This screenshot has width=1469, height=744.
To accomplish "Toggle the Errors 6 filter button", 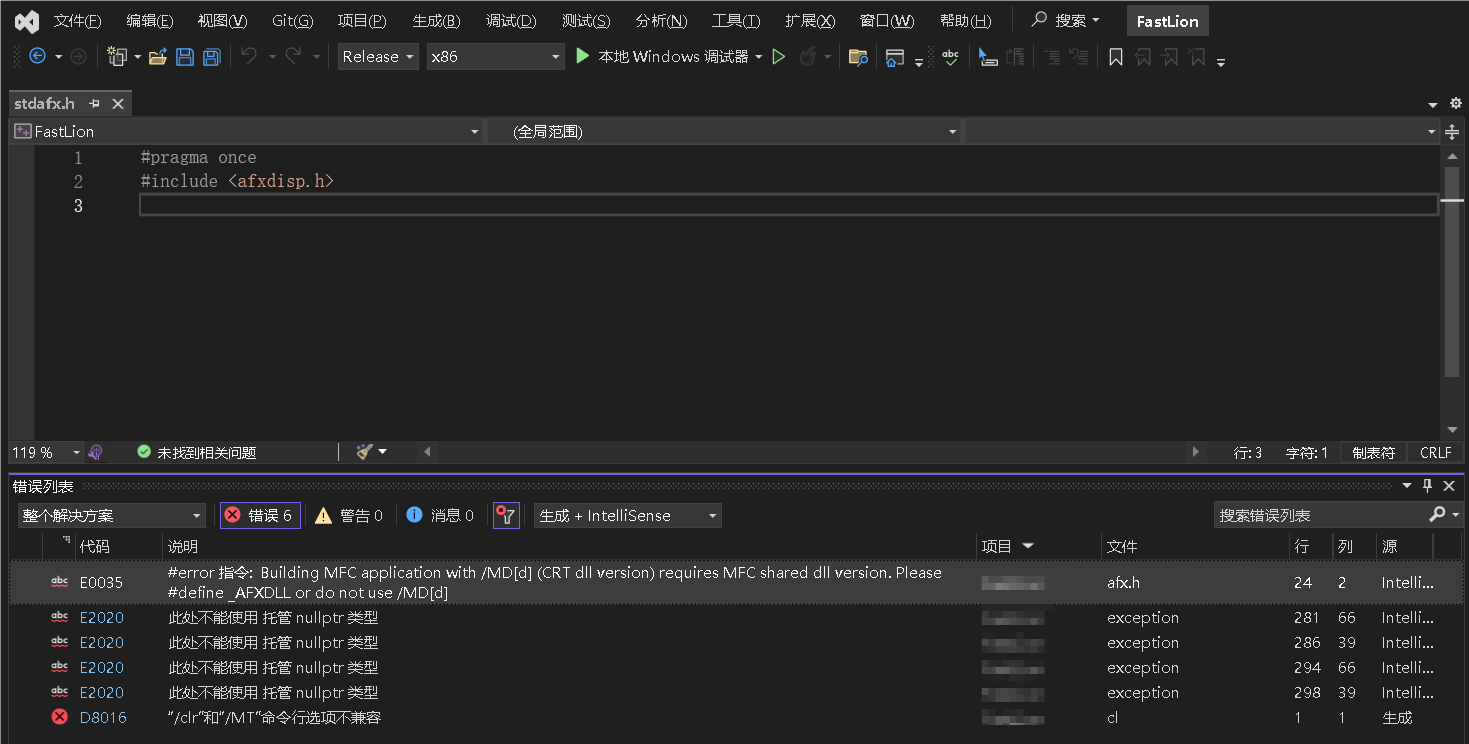I will [260, 515].
